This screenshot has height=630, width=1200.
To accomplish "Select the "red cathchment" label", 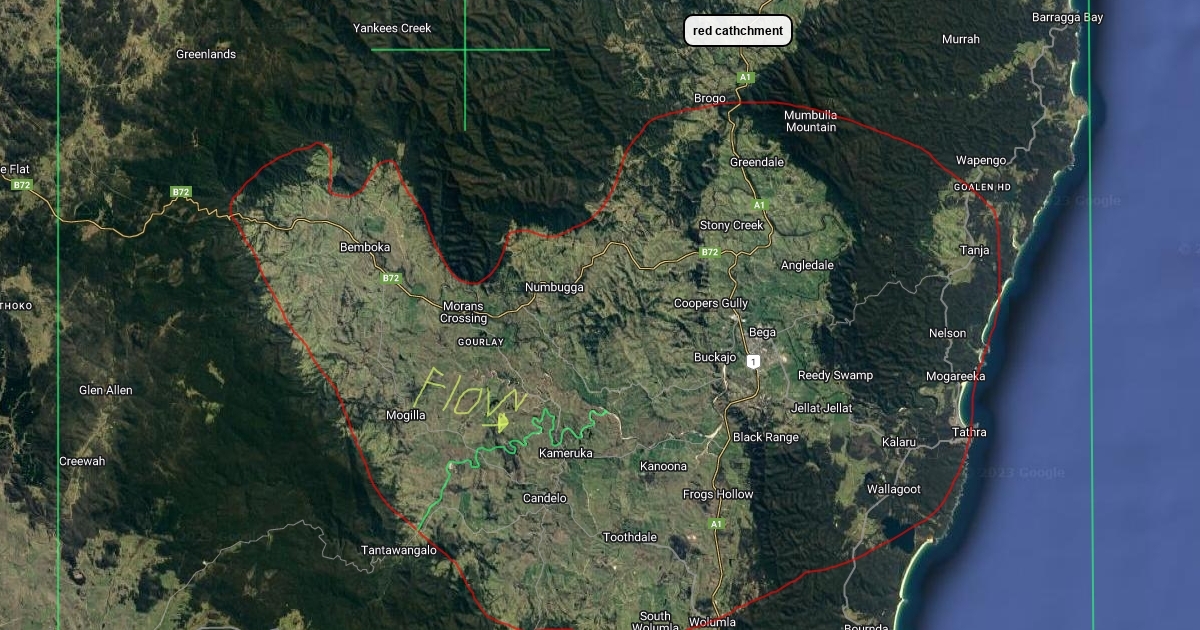I will pyautogui.click(x=738, y=31).
